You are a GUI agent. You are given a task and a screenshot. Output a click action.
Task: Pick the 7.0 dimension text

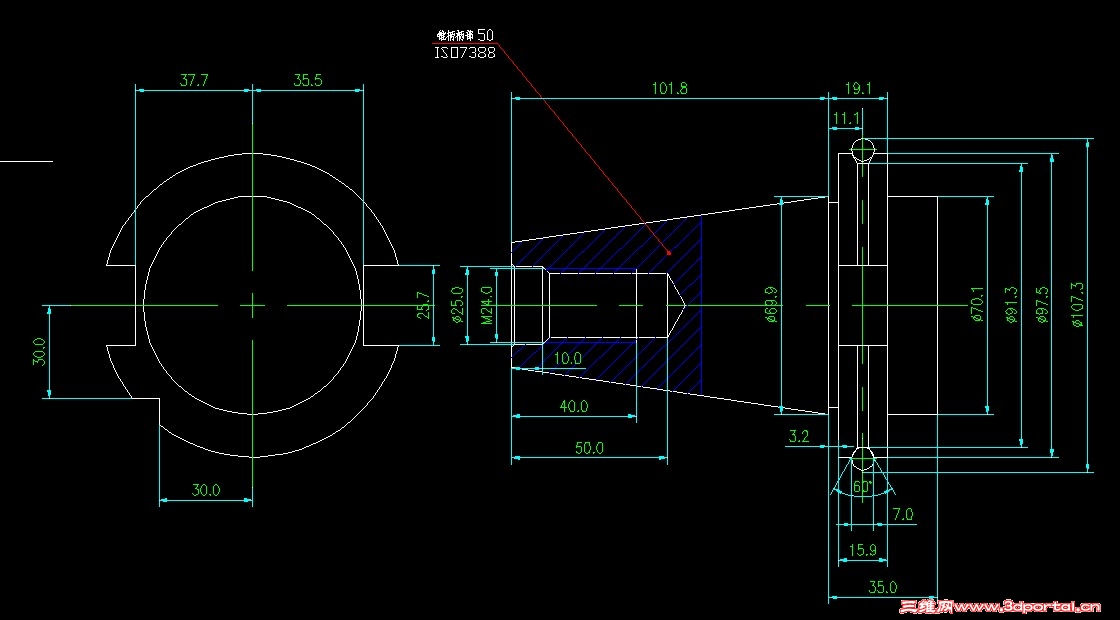903,514
